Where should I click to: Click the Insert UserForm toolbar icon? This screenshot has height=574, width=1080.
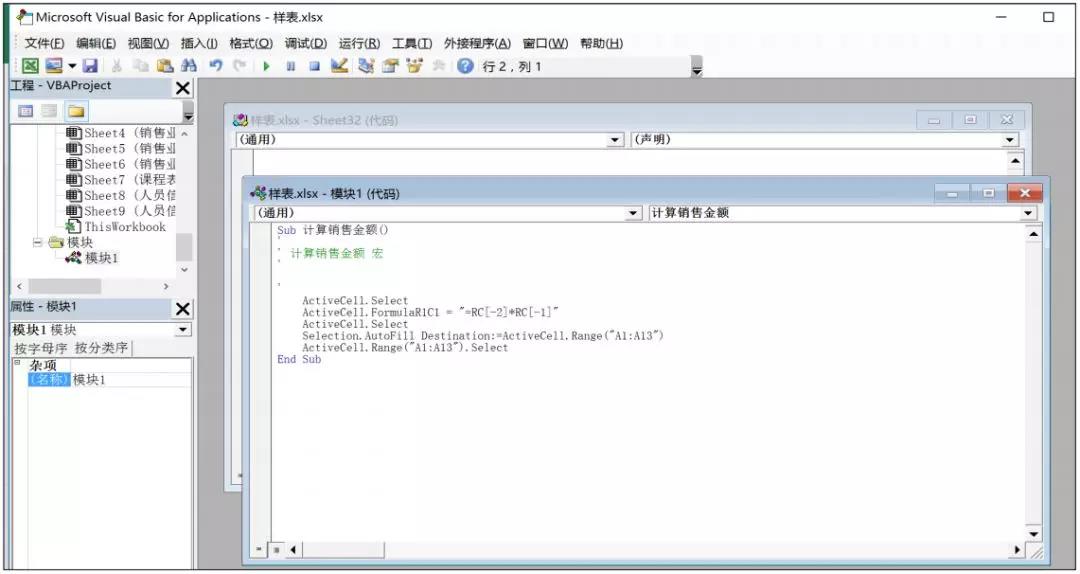pos(54,66)
